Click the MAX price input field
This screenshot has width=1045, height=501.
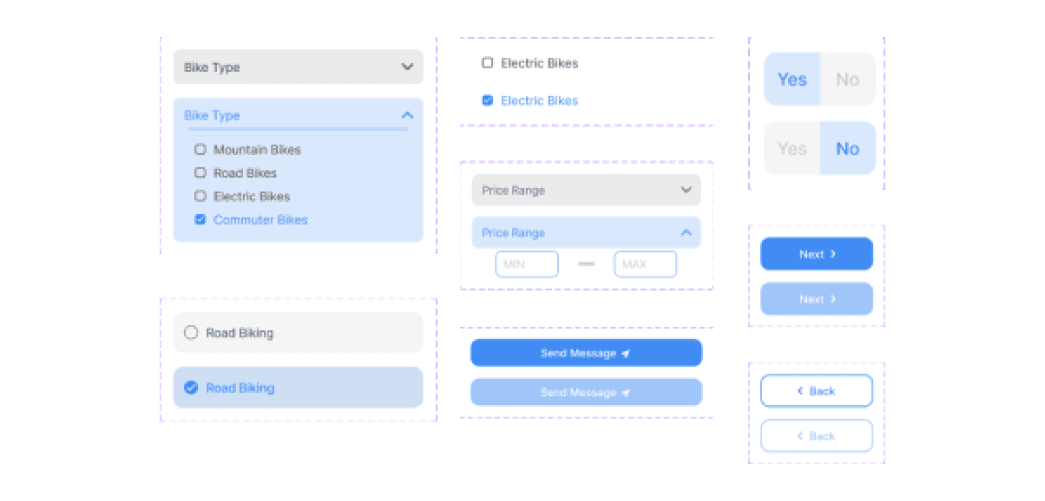[645, 264]
